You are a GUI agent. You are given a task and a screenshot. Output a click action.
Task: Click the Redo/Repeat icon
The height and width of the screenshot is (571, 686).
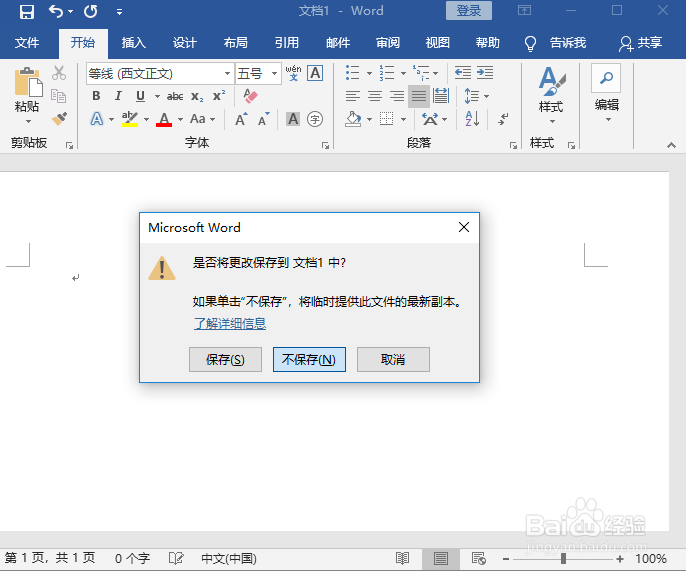point(91,11)
